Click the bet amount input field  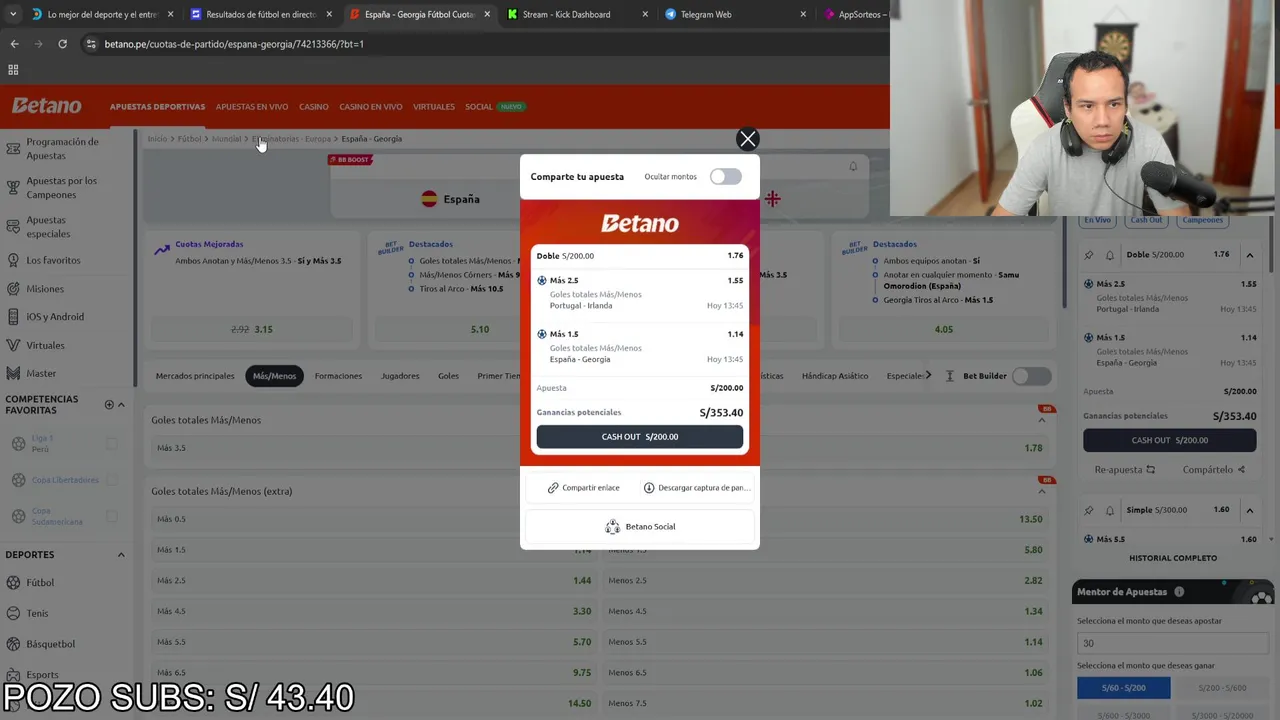pyautogui.click(x=1172, y=644)
